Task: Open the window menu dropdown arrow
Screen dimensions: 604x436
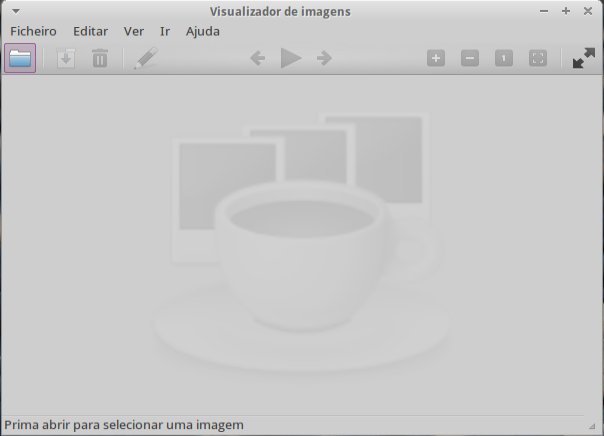Action: [x=16, y=11]
